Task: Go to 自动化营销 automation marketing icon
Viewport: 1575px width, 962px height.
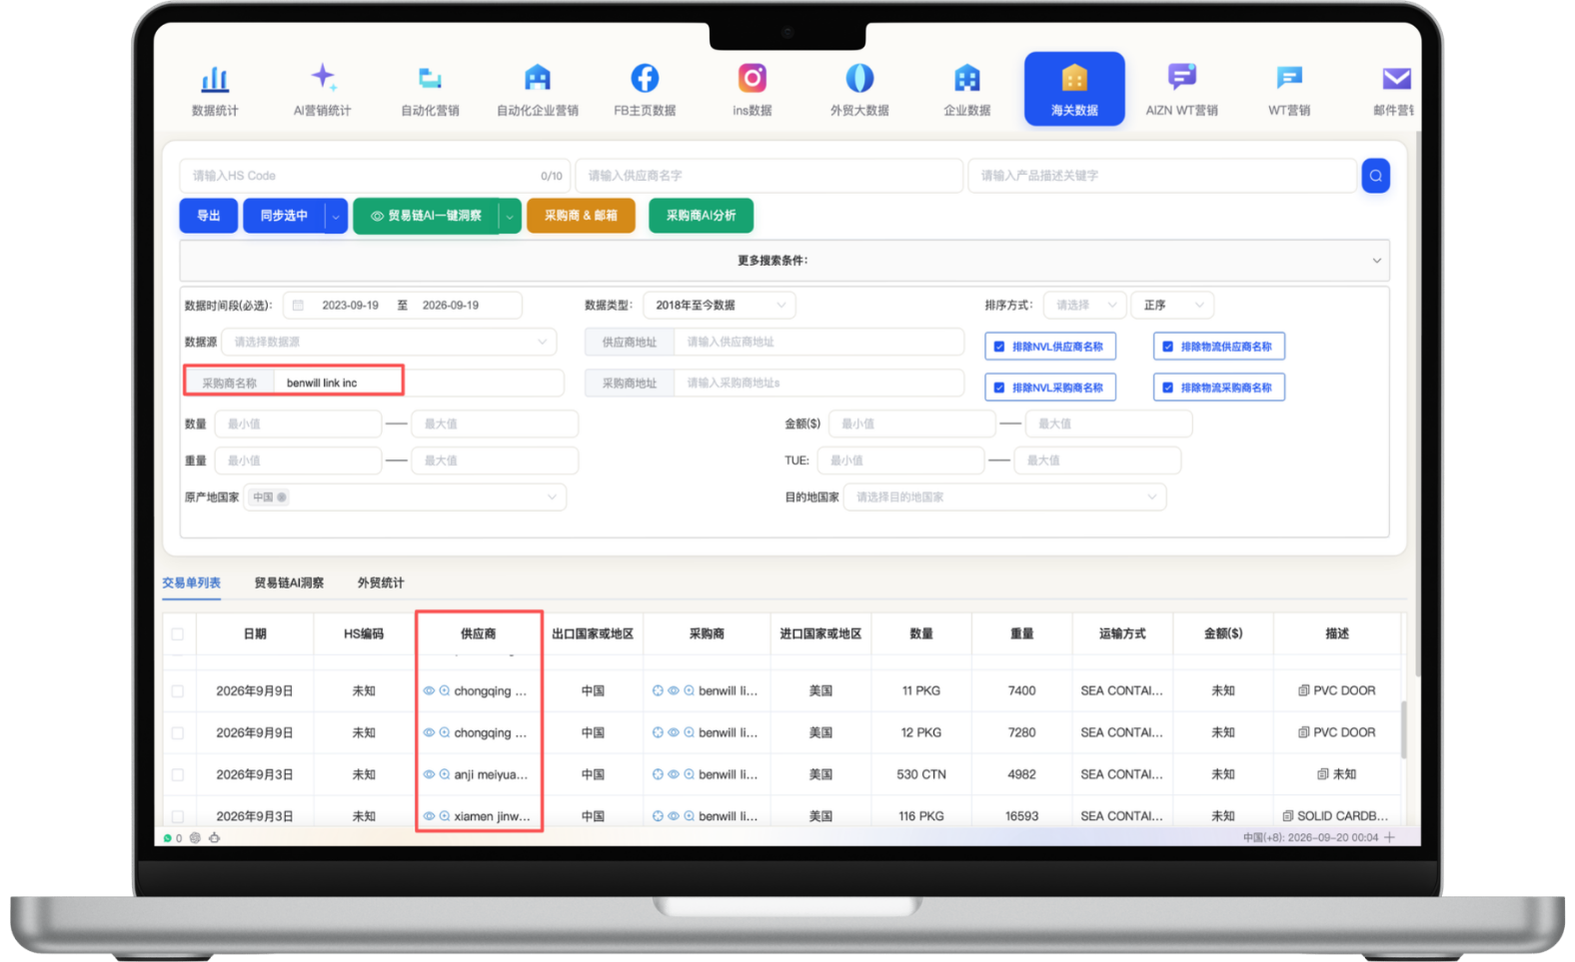Action: point(430,78)
